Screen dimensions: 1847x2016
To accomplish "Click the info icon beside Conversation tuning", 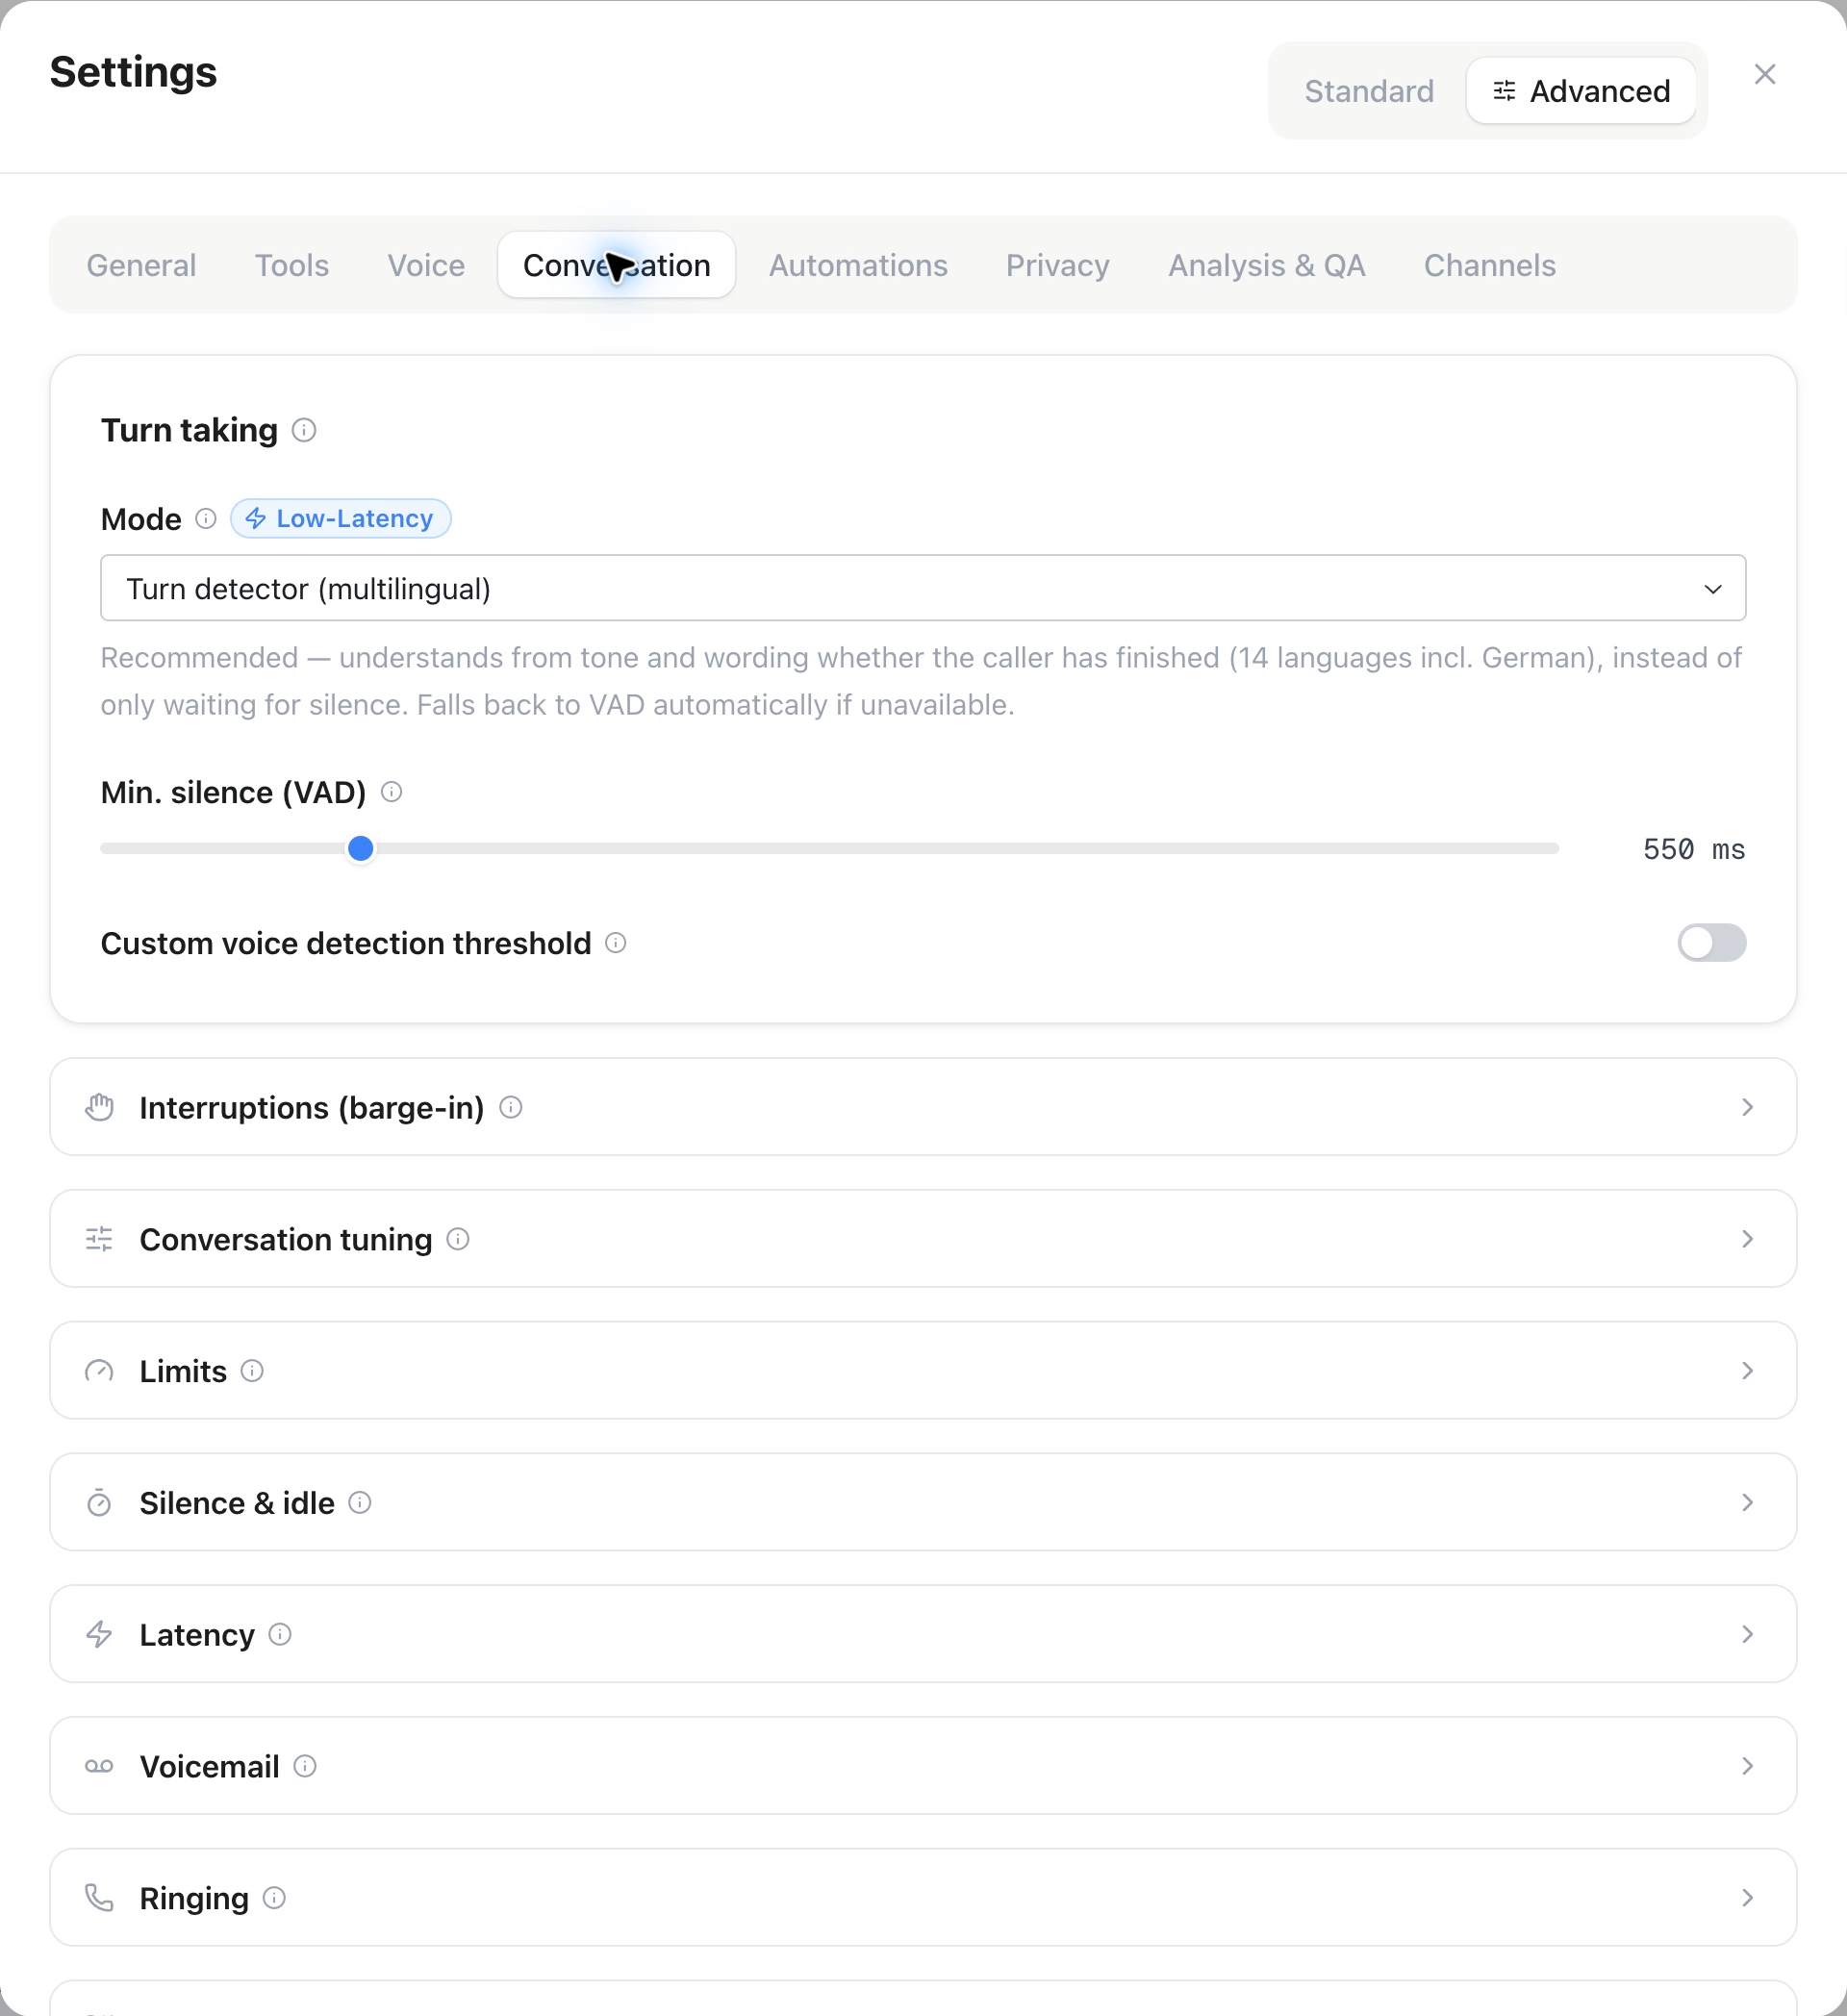I will pos(458,1239).
